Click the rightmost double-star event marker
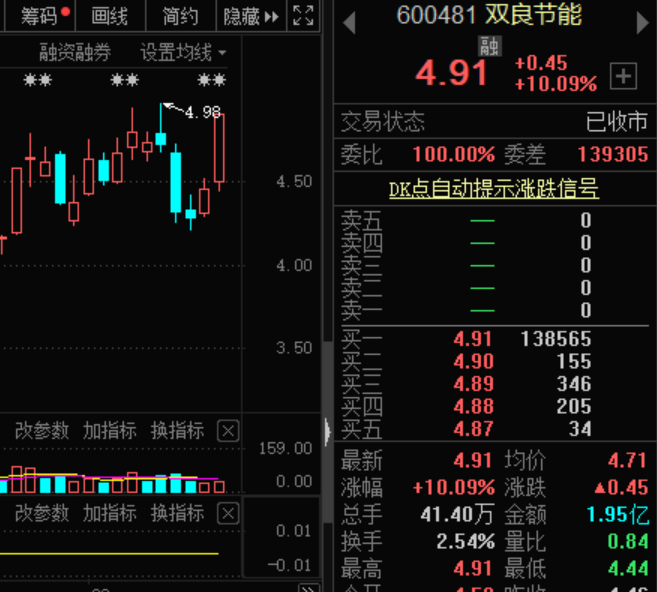This screenshot has width=657, height=592. click(212, 80)
